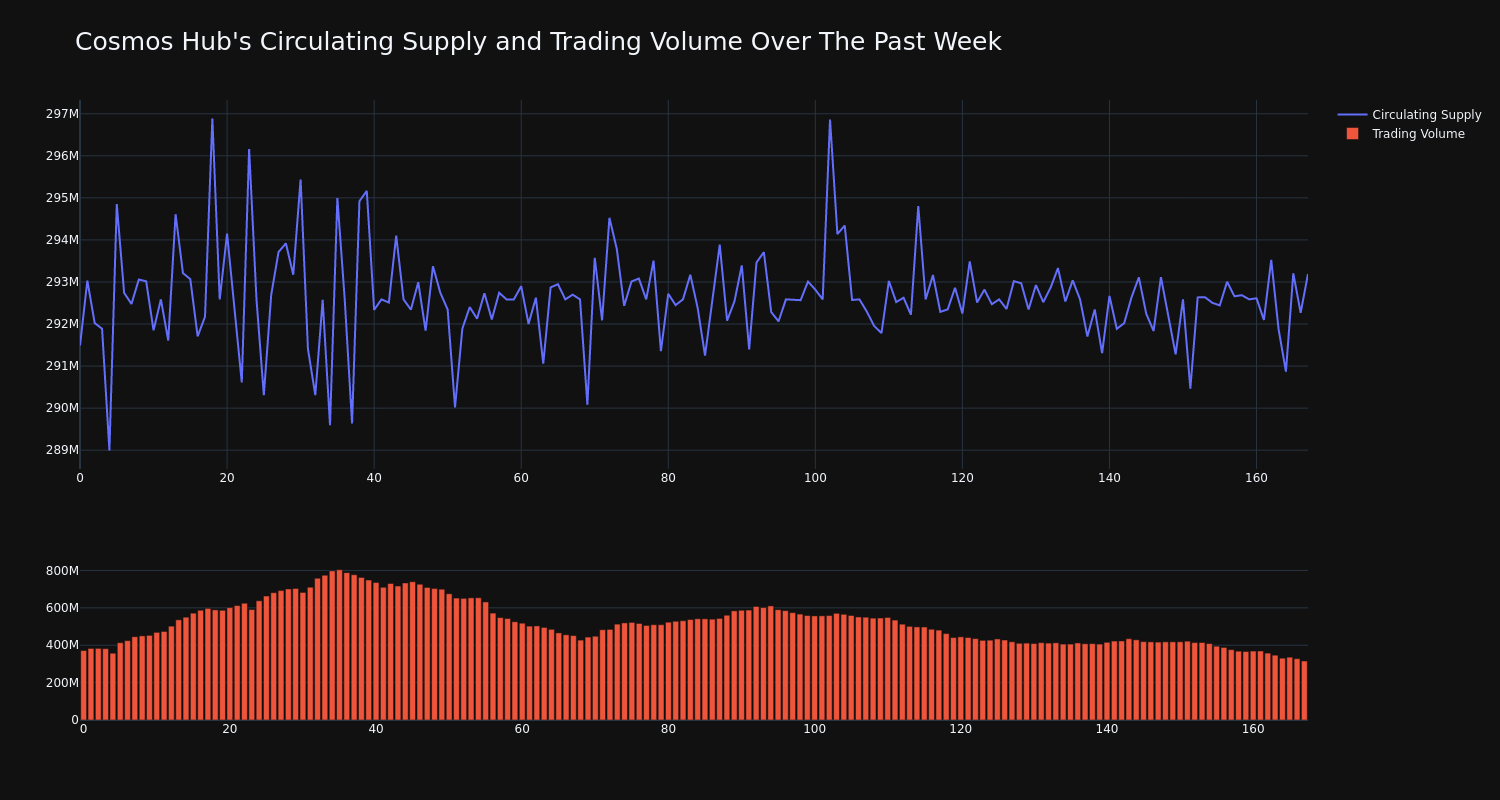The width and height of the screenshot is (1500, 800).
Task: Click the supply line minimum near x=4
Action: click(109, 449)
